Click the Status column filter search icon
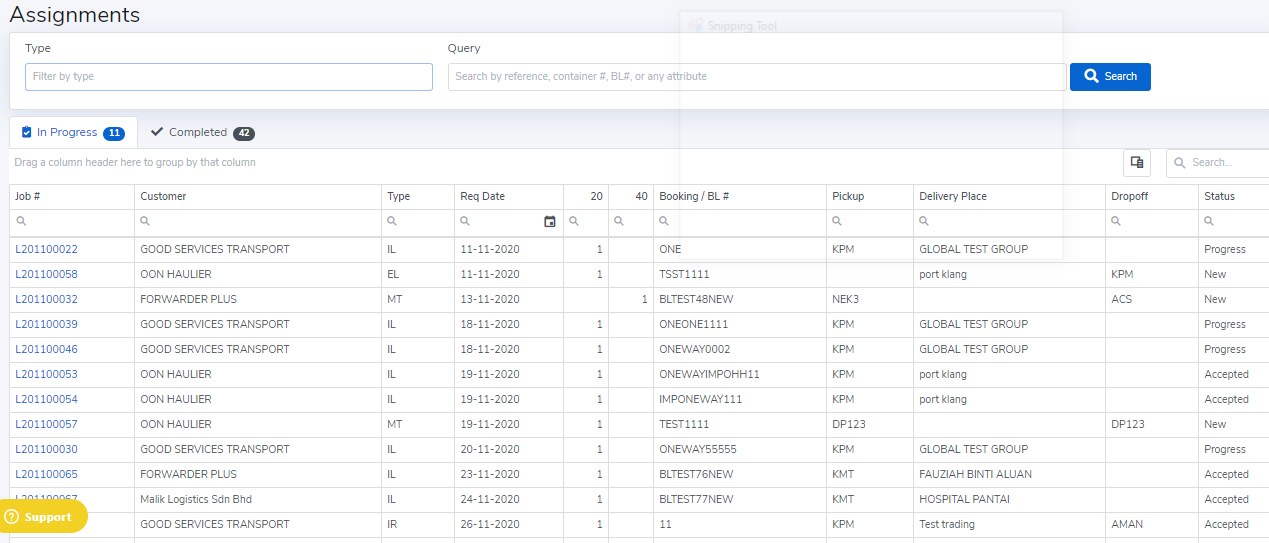The height and width of the screenshot is (543, 1269). point(1210,222)
